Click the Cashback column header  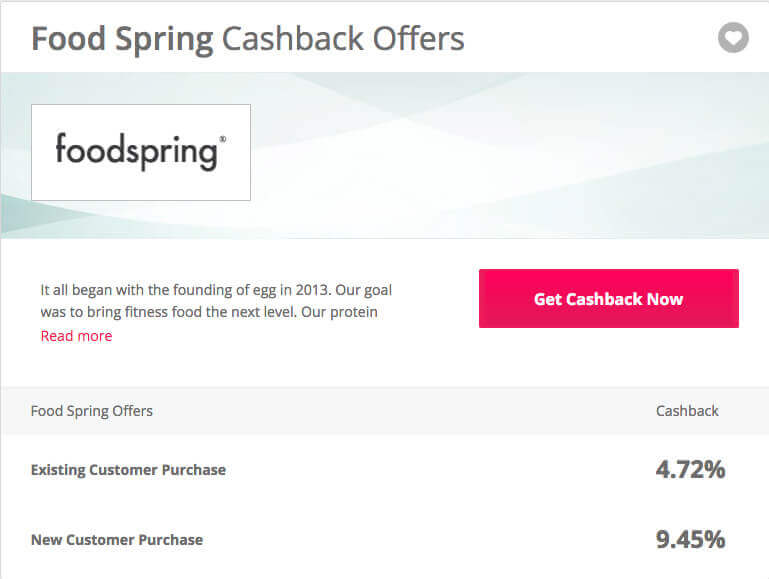click(687, 411)
